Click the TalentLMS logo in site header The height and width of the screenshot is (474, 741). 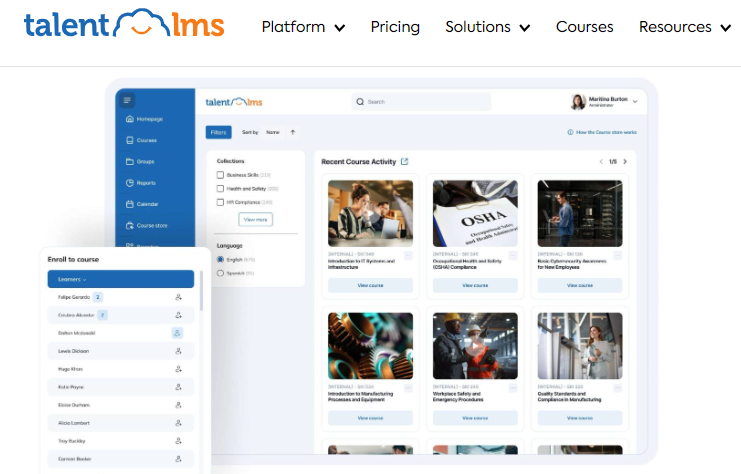[x=124, y=24]
